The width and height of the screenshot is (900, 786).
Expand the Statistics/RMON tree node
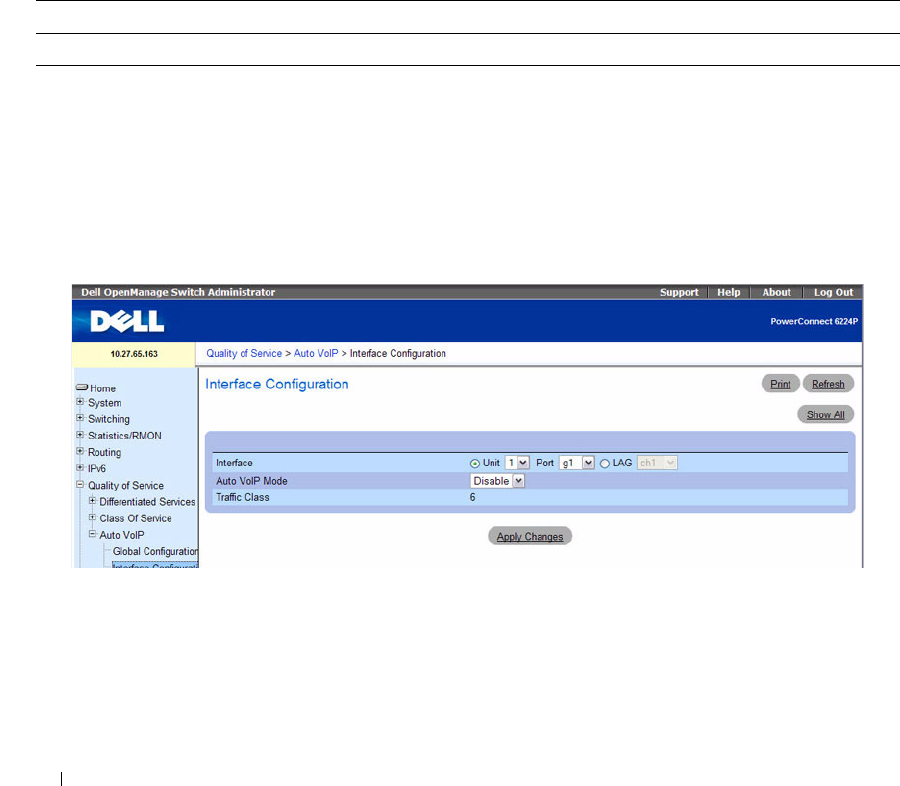pyautogui.click(x=80, y=435)
